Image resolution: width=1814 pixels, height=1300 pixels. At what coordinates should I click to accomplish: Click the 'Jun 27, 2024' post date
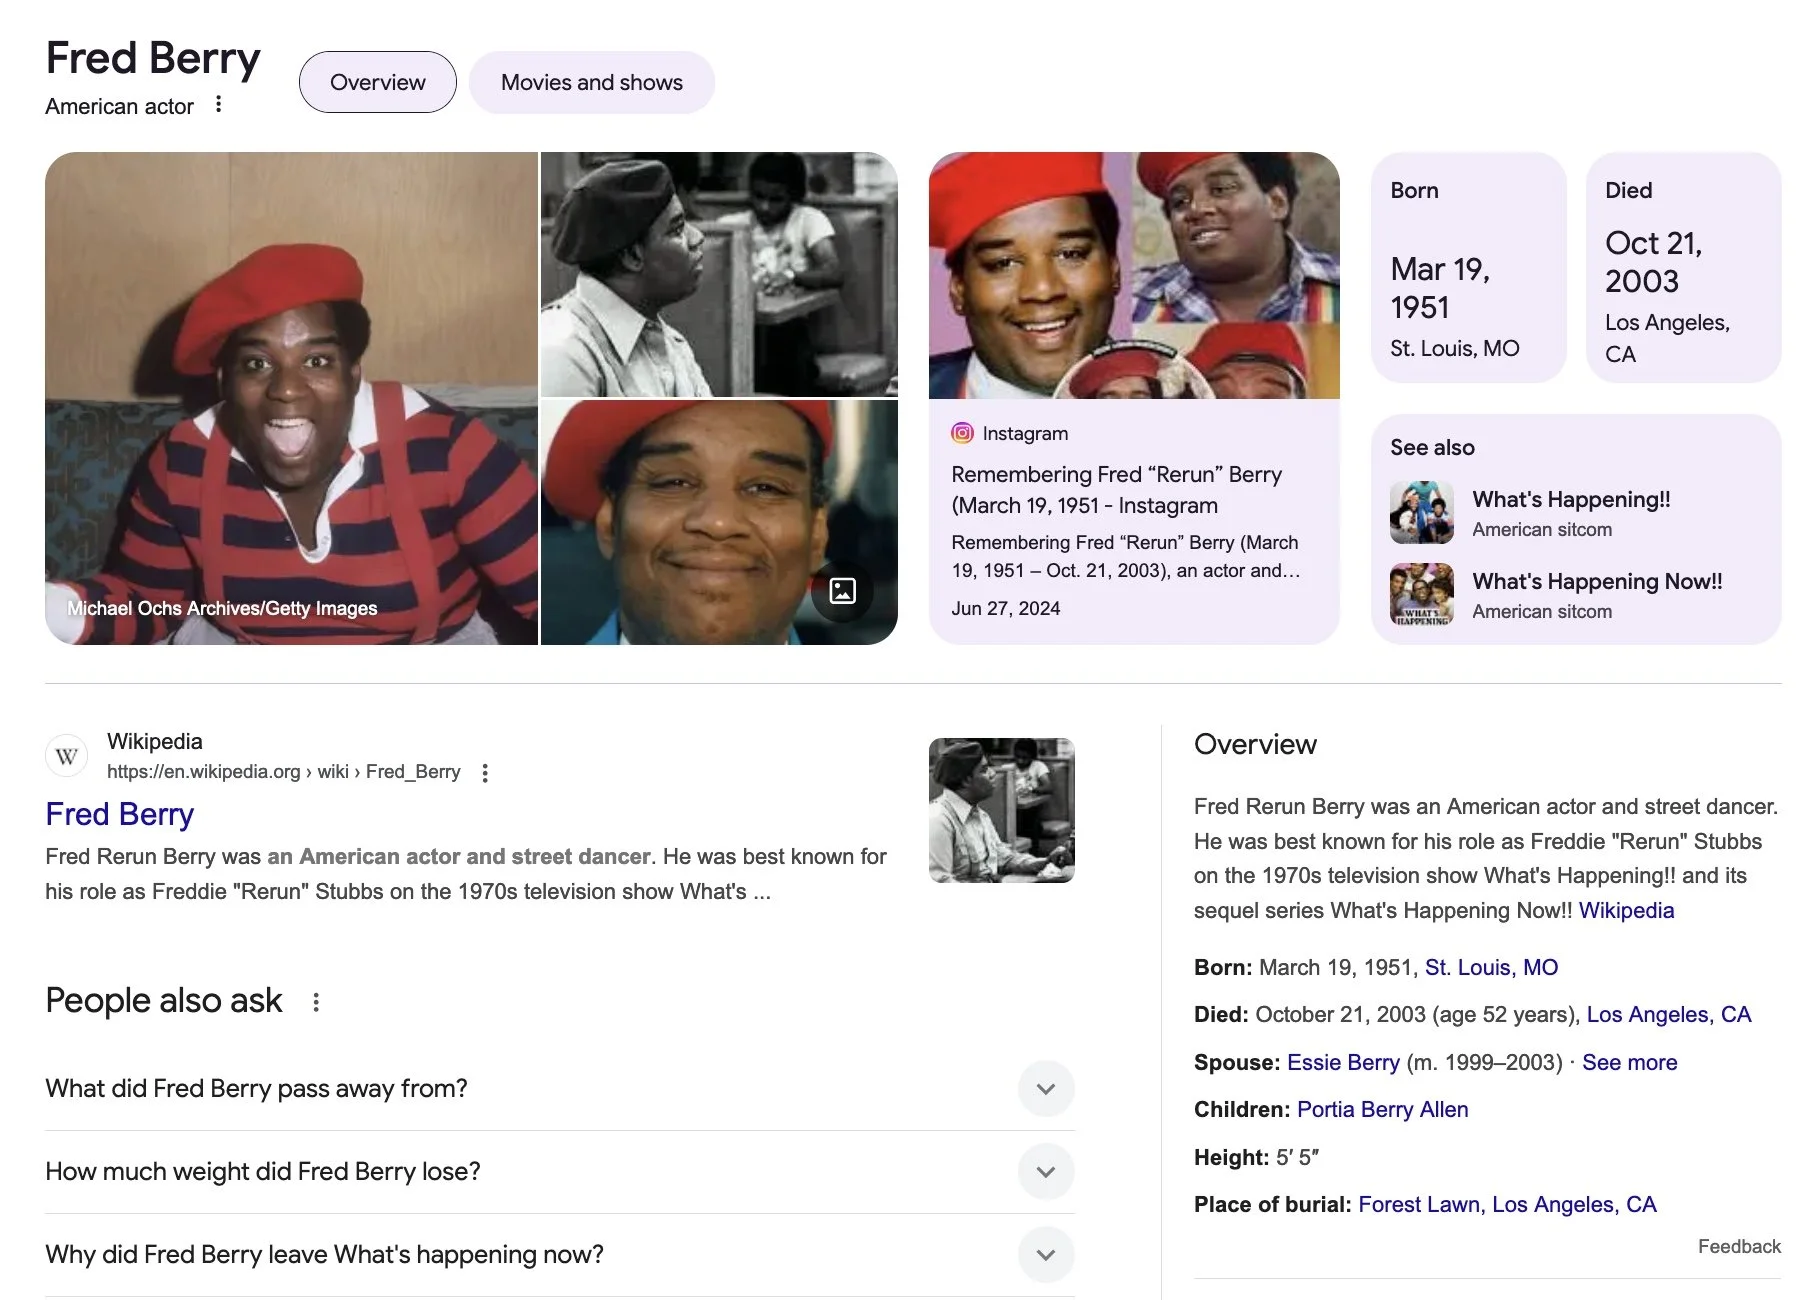pos(1006,608)
